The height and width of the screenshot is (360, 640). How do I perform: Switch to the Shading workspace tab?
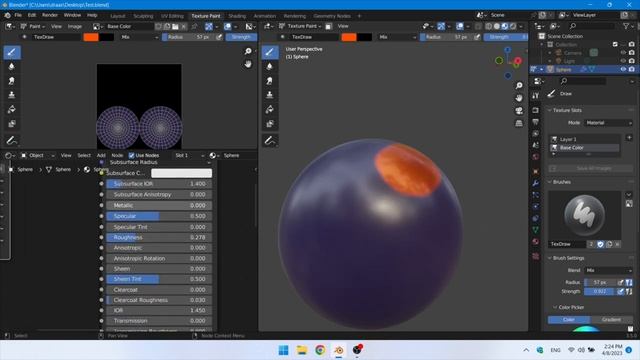(237, 16)
